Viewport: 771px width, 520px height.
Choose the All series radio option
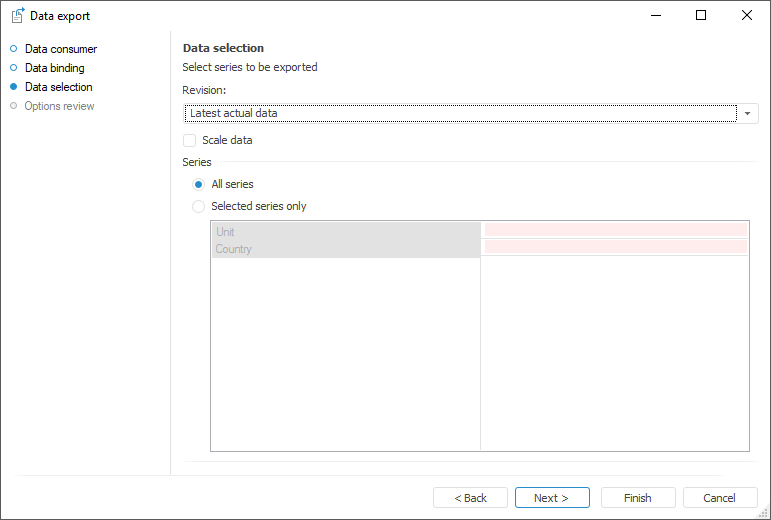(199, 185)
